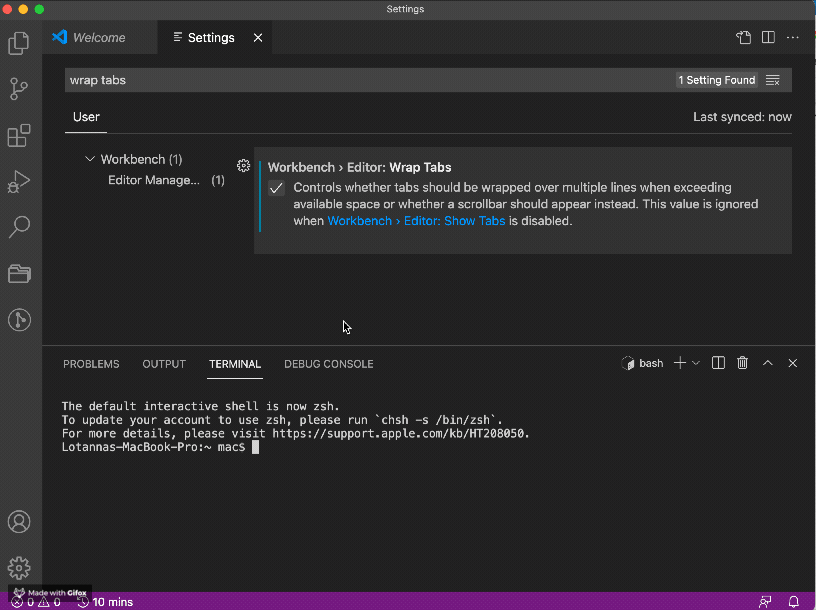Switch to the DEBUG CONSOLE tab
This screenshot has height=610, width=816.
[328, 364]
